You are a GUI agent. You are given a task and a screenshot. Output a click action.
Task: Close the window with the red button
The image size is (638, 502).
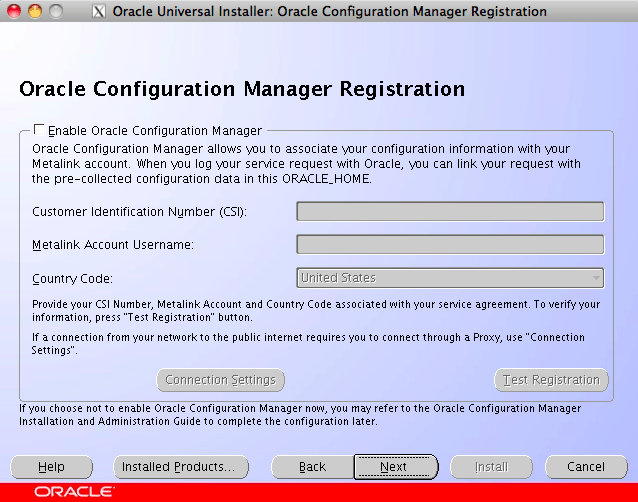click(x=13, y=12)
